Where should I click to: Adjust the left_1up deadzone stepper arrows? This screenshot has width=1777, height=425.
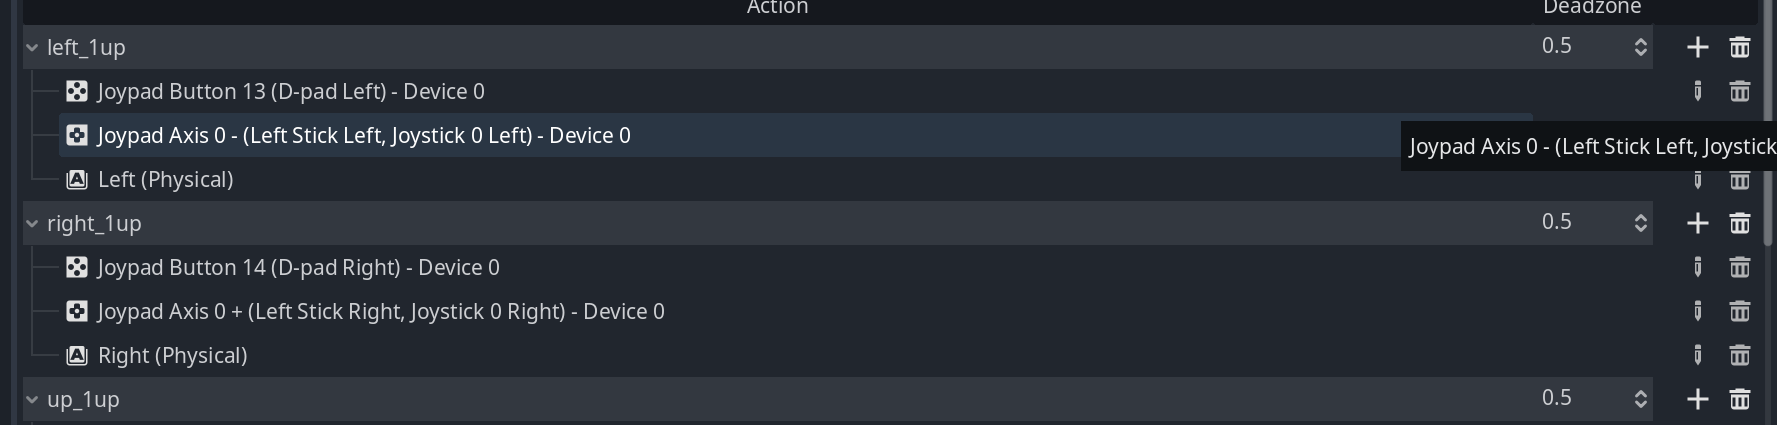(x=1640, y=47)
